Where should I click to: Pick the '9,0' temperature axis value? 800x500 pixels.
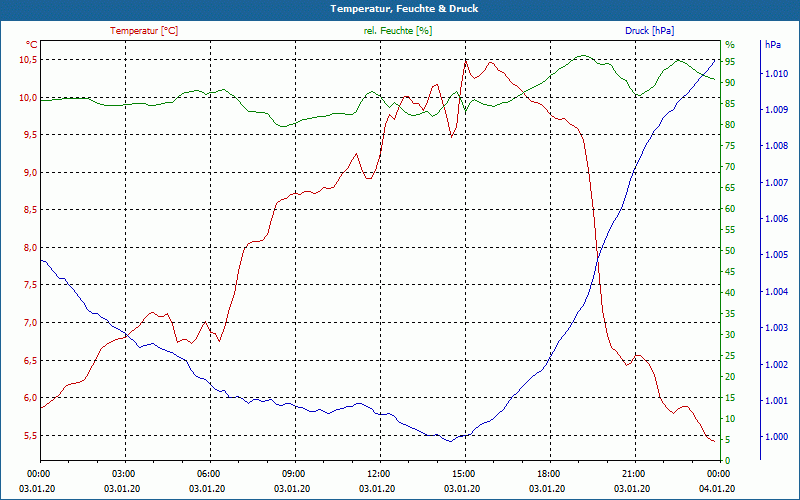click(30, 172)
